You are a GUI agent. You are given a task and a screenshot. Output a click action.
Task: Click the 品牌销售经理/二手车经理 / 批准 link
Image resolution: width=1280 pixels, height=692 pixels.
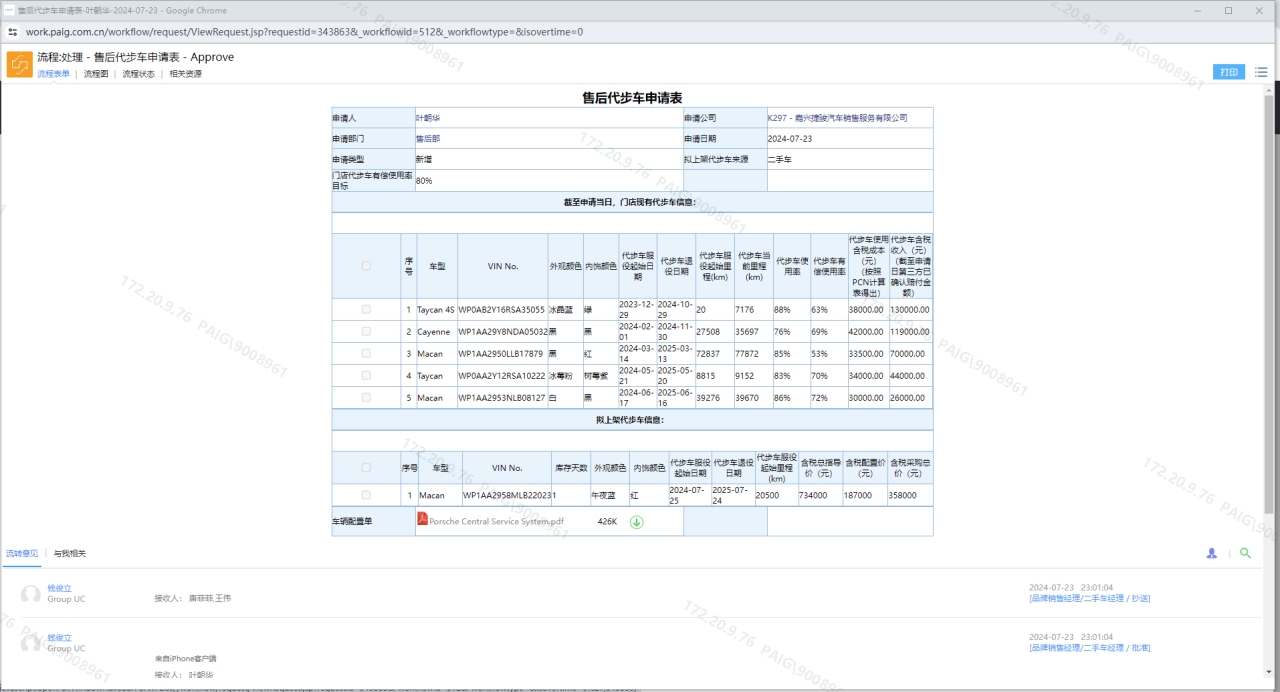tap(1089, 648)
